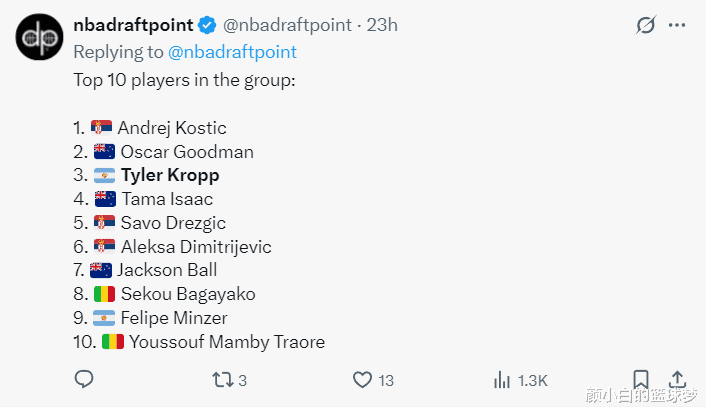
Task: Click the @nbadraftpoint handle in header
Action: [x=287, y=25]
